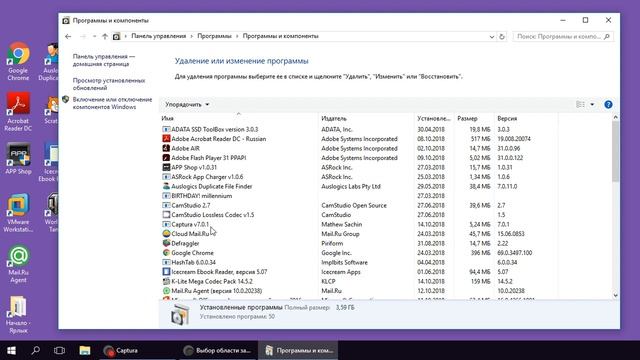Open Панель управления домашняя страница link
The width and height of the screenshot is (640, 360).
point(104,60)
